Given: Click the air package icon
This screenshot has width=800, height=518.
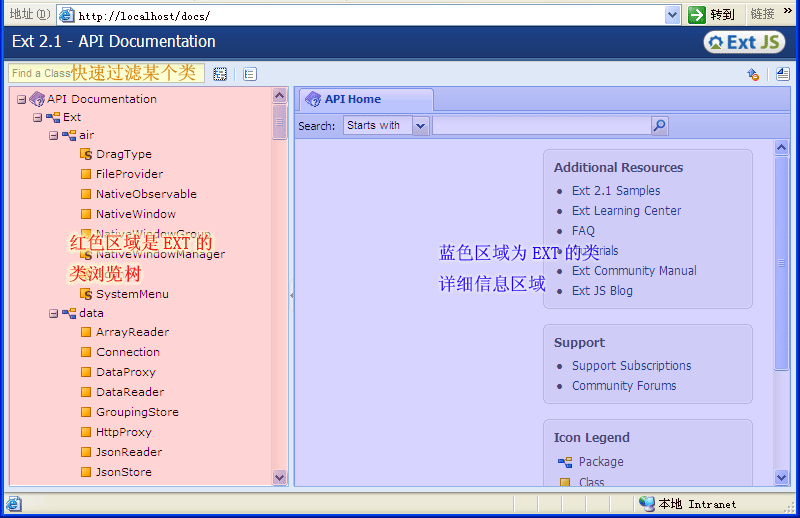Looking at the screenshot, I should tap(69, 135).
